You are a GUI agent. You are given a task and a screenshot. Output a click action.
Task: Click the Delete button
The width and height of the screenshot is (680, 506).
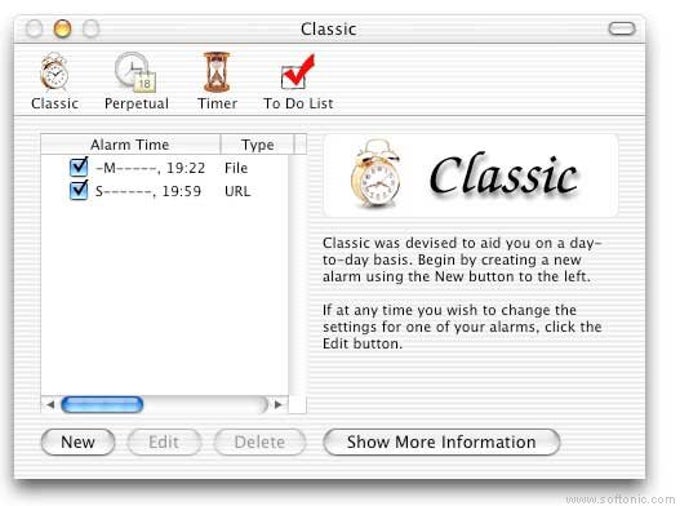260,442
